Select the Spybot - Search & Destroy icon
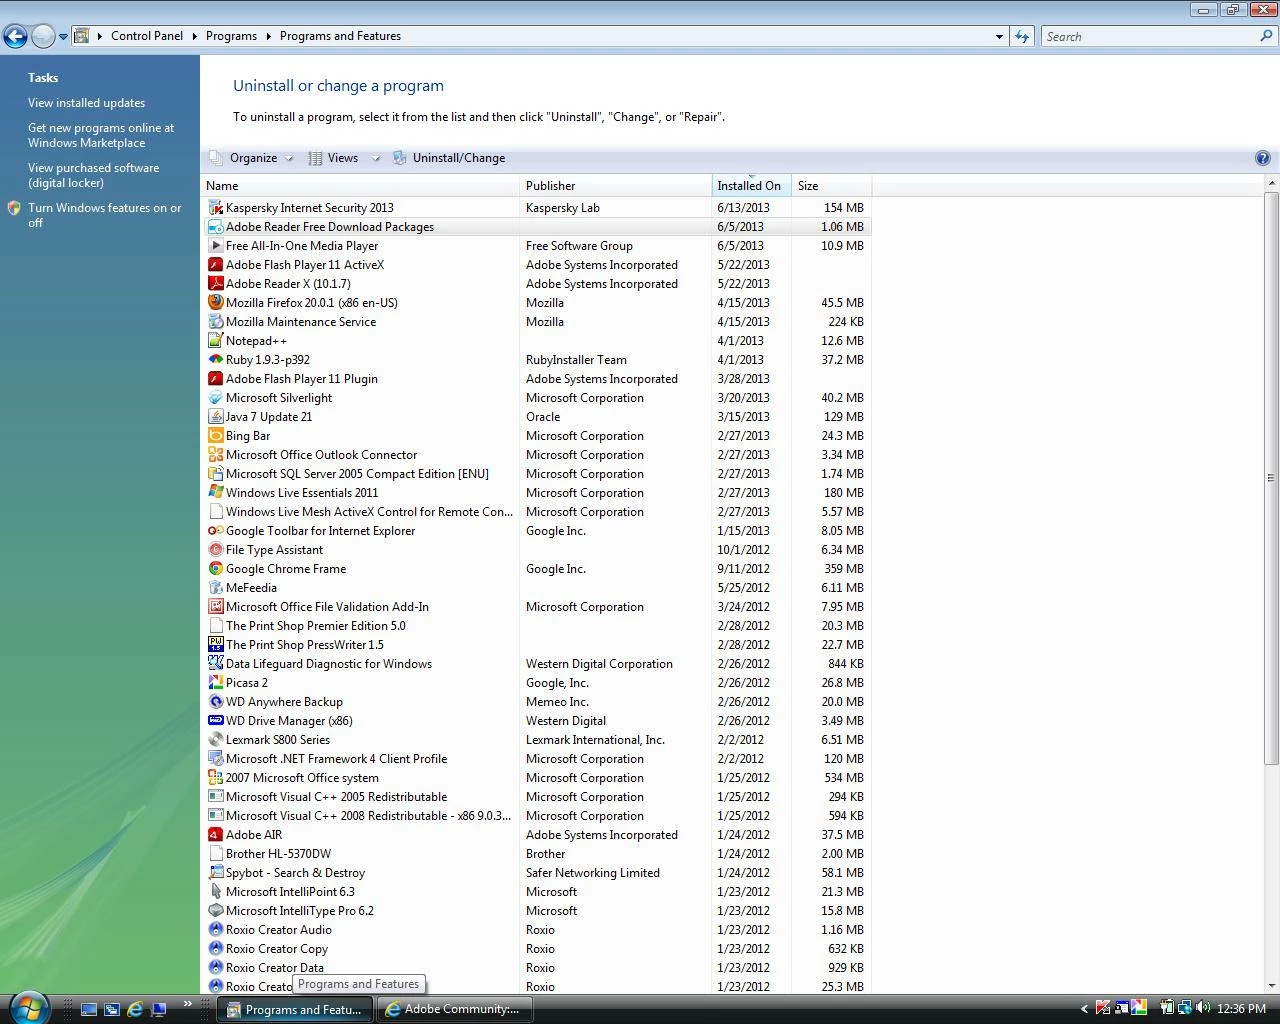 tap(215, 873)
